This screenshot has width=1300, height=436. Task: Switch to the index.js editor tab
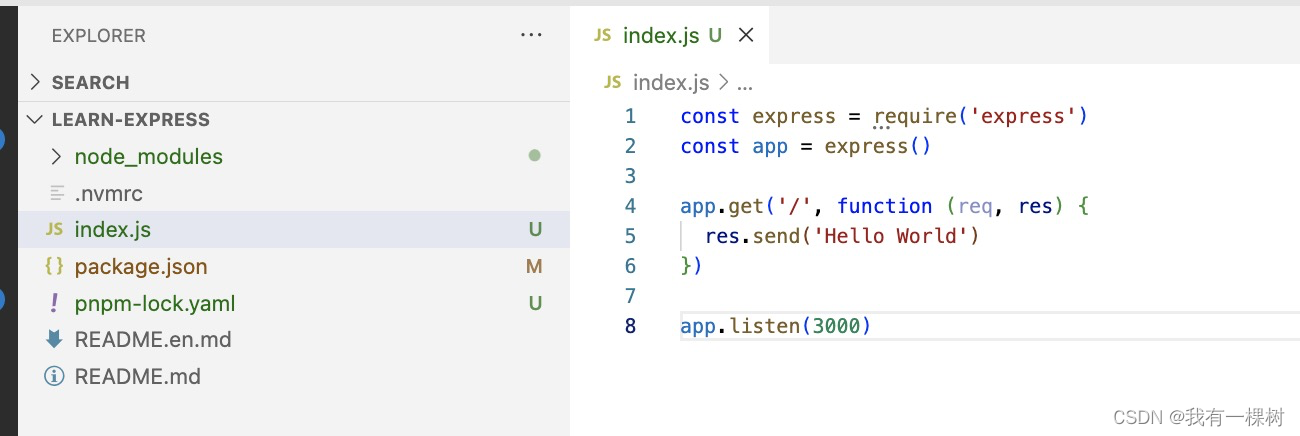[670, 35]
